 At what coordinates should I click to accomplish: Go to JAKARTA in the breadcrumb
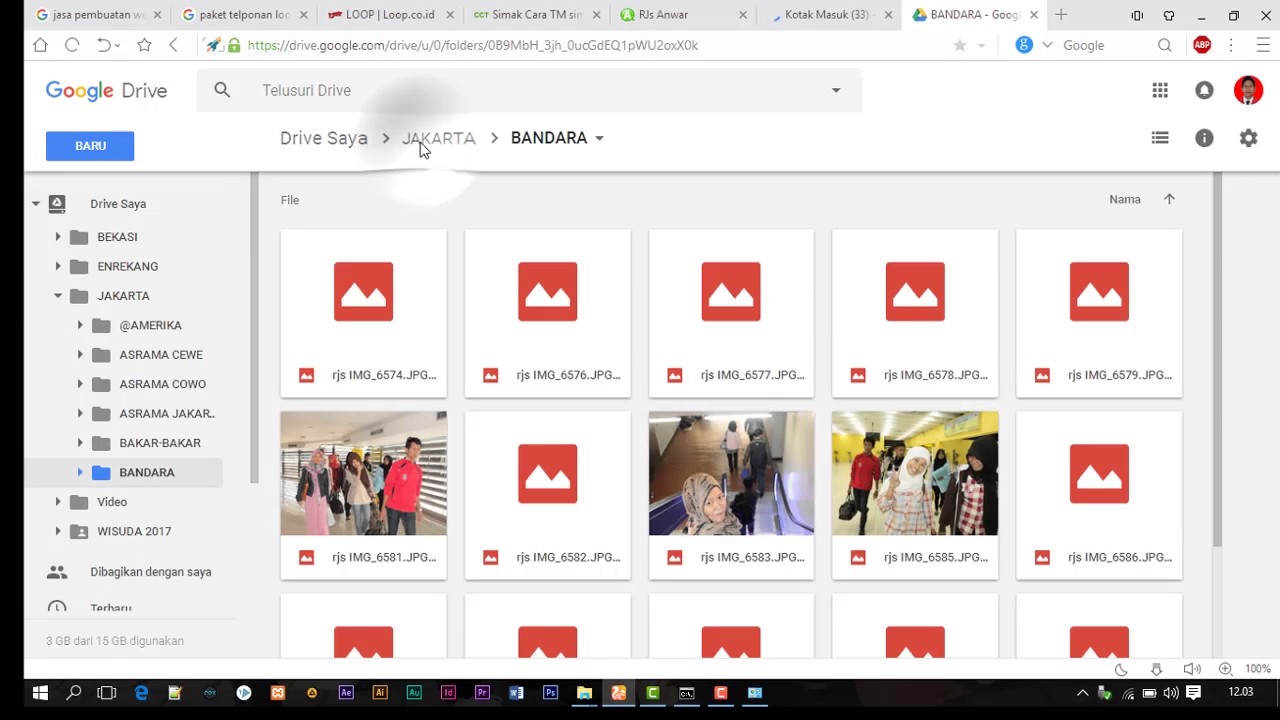(x=438, y=138)
